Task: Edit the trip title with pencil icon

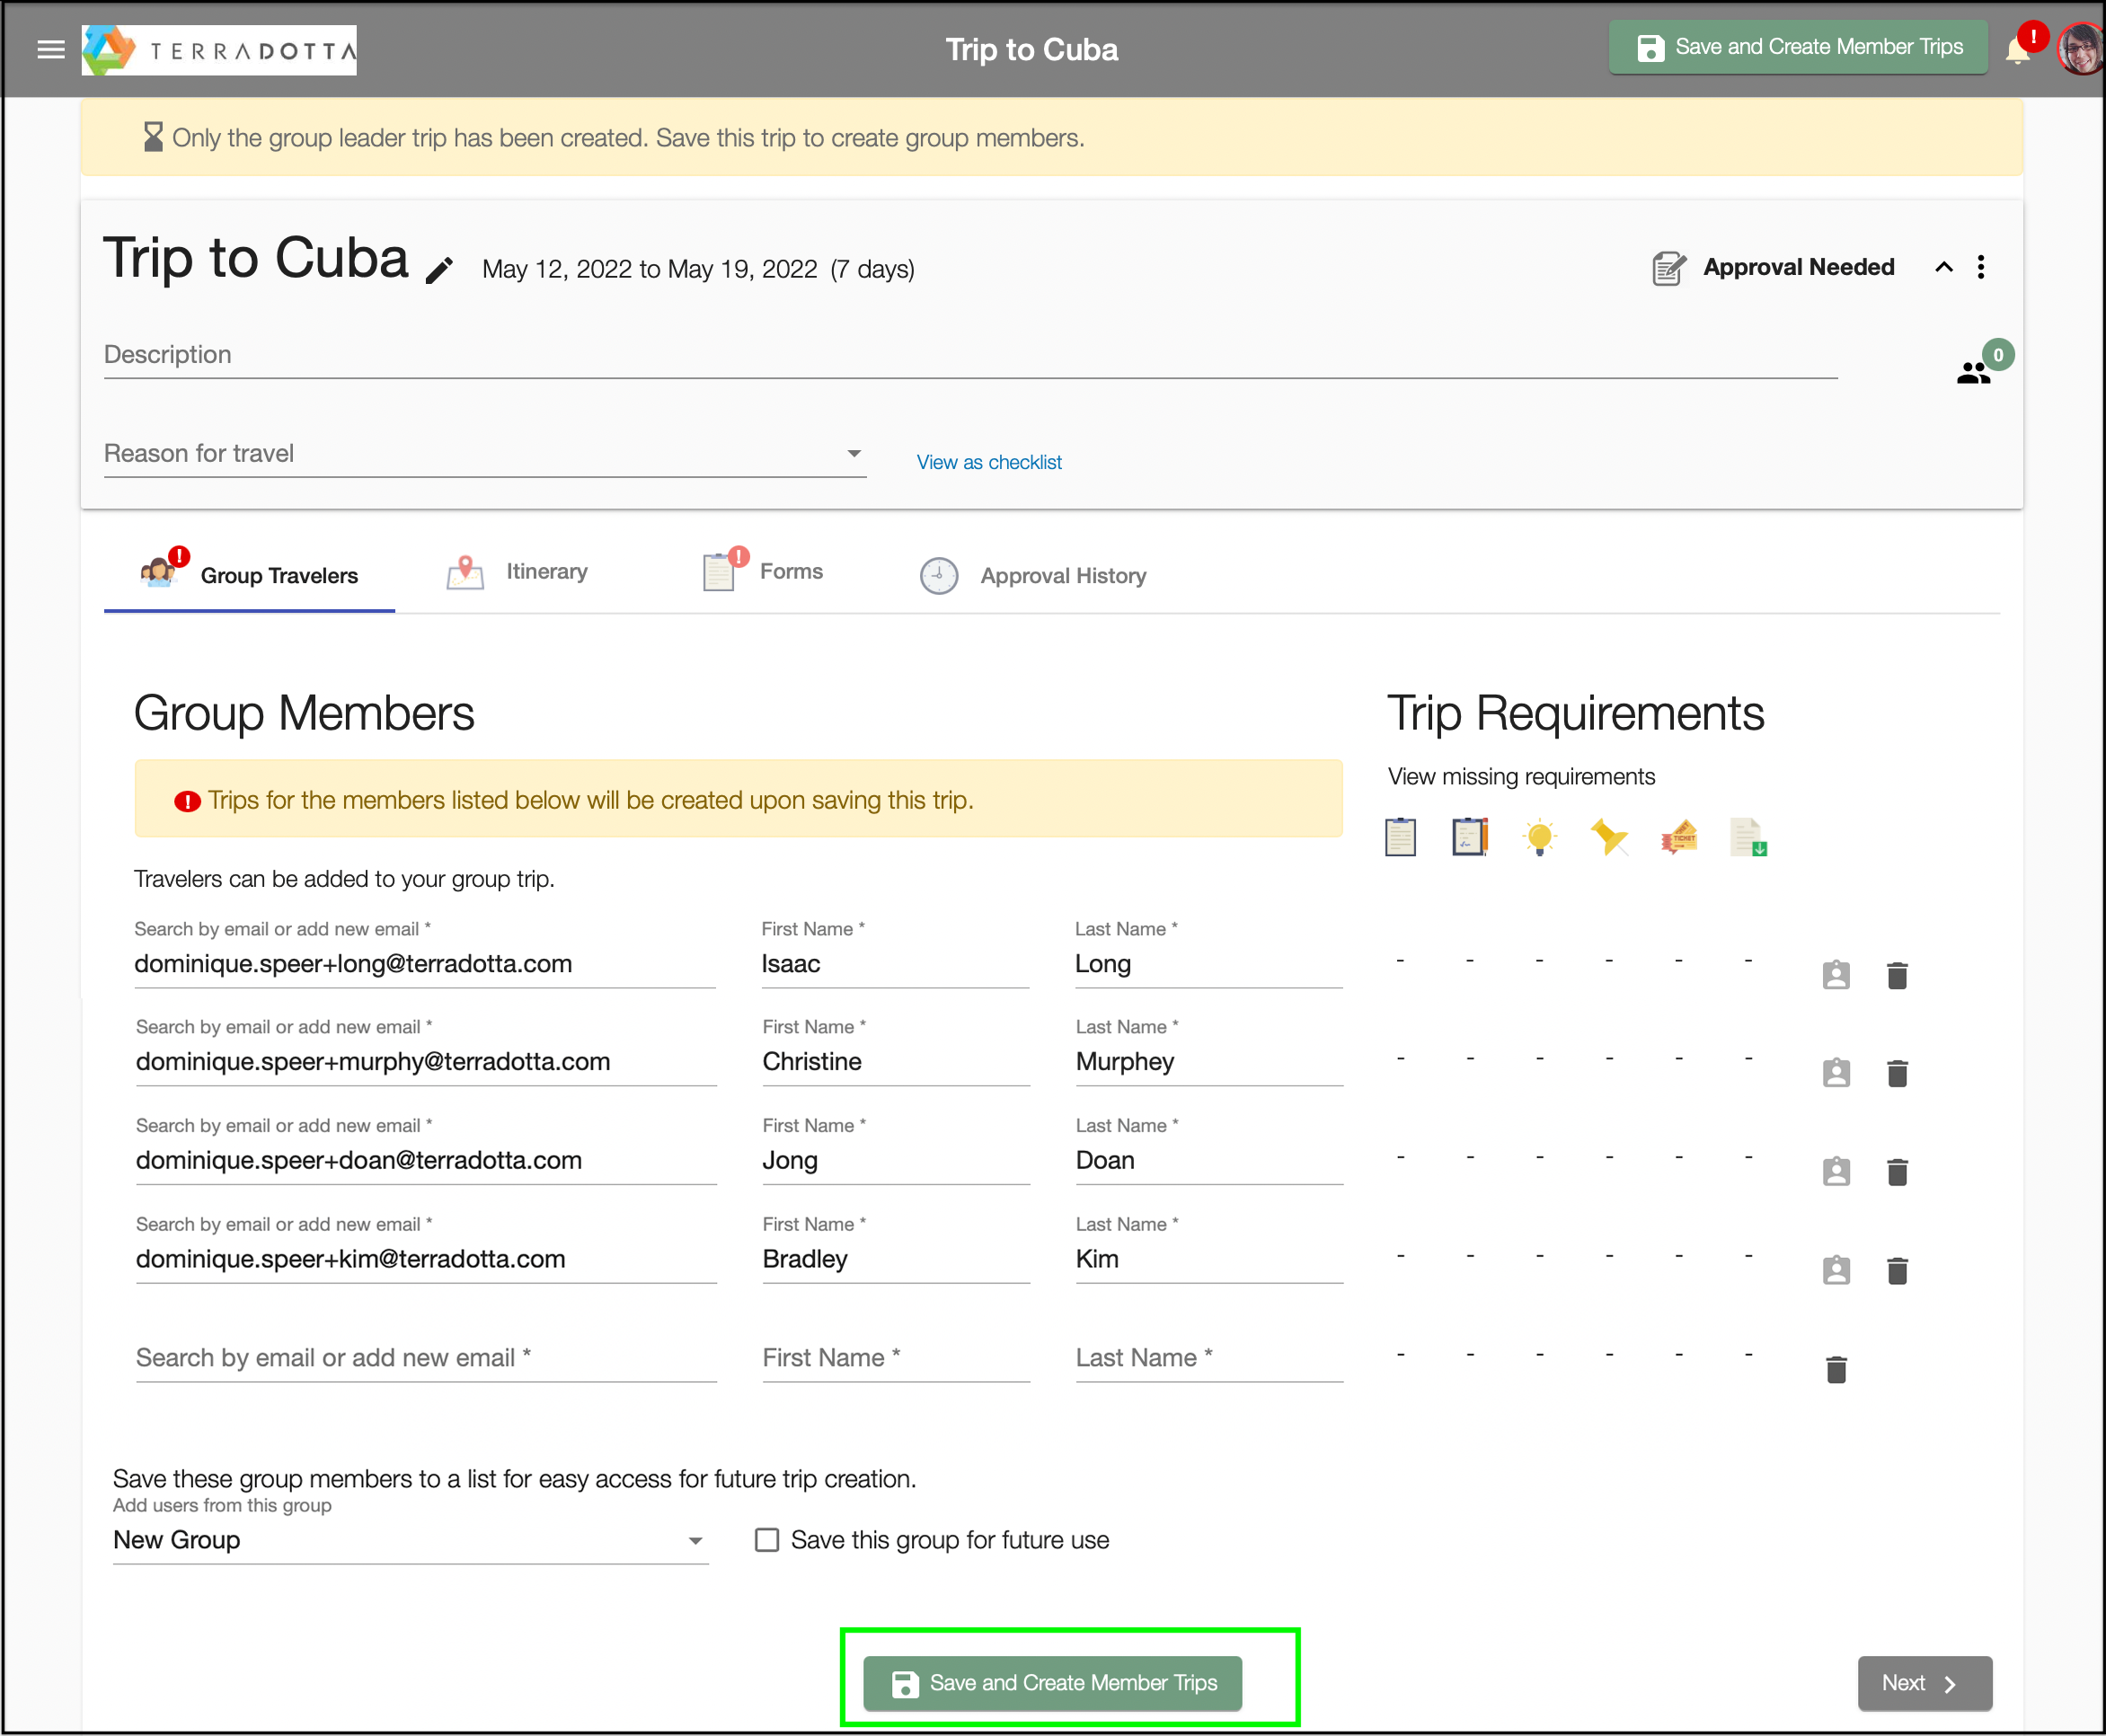Action: tap(439, 270)
